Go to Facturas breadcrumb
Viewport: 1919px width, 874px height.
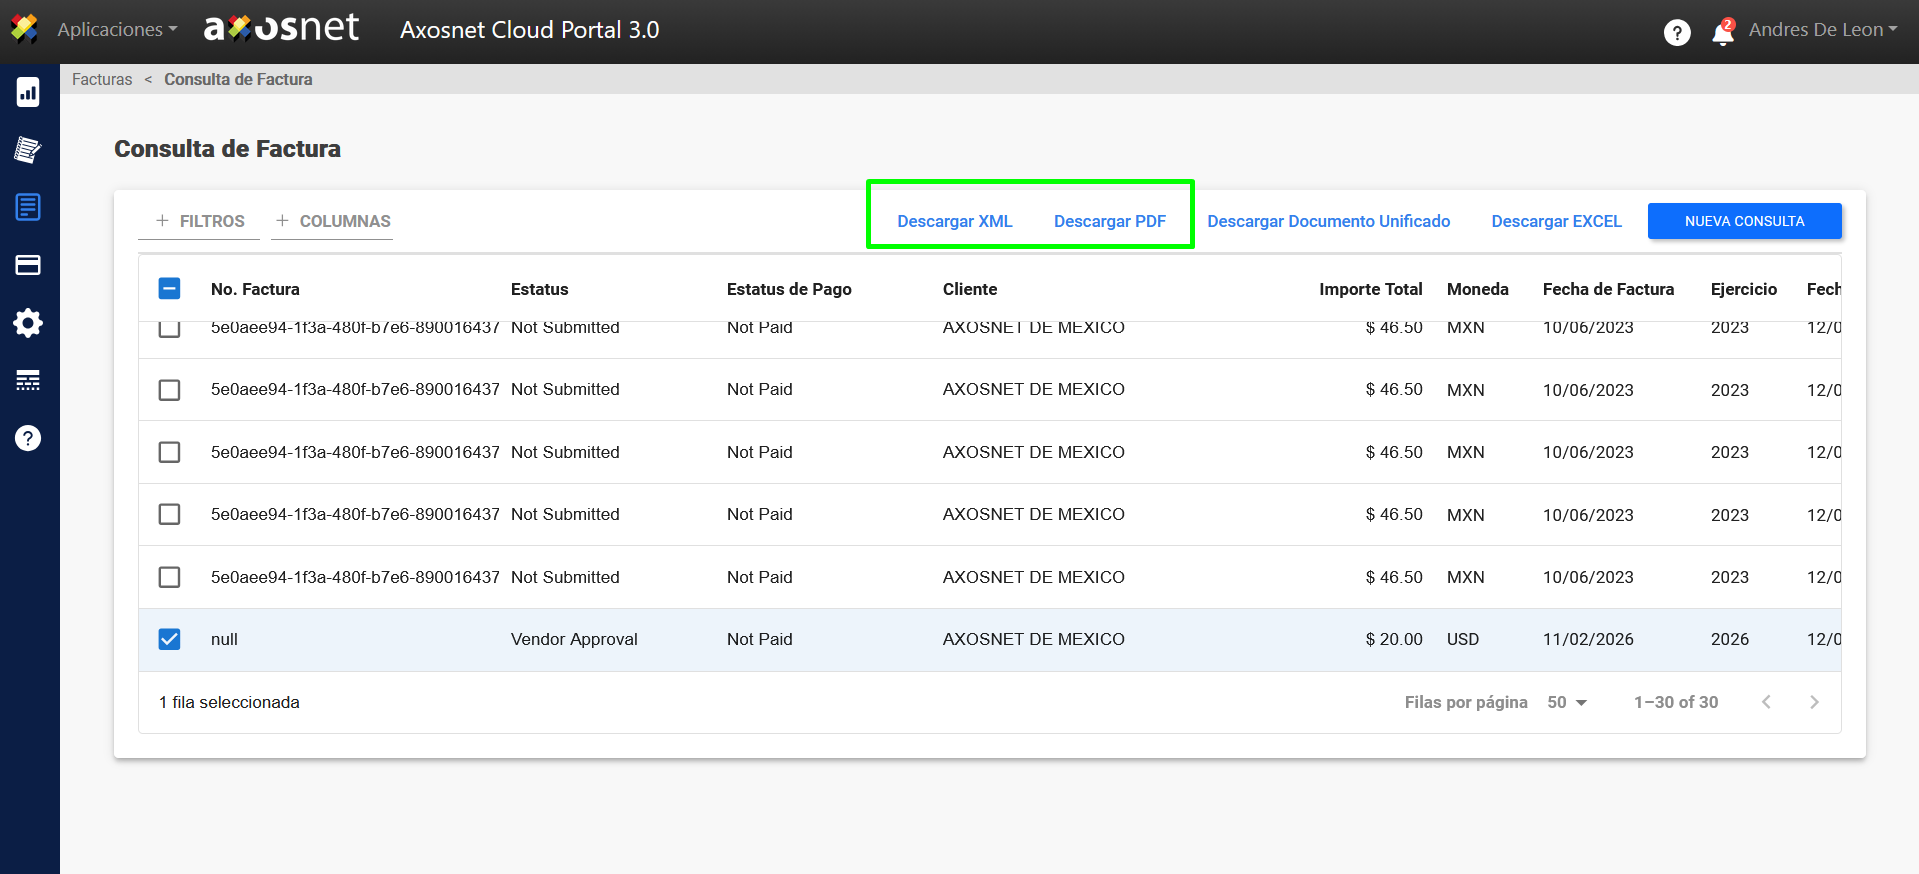pos(102,79)
